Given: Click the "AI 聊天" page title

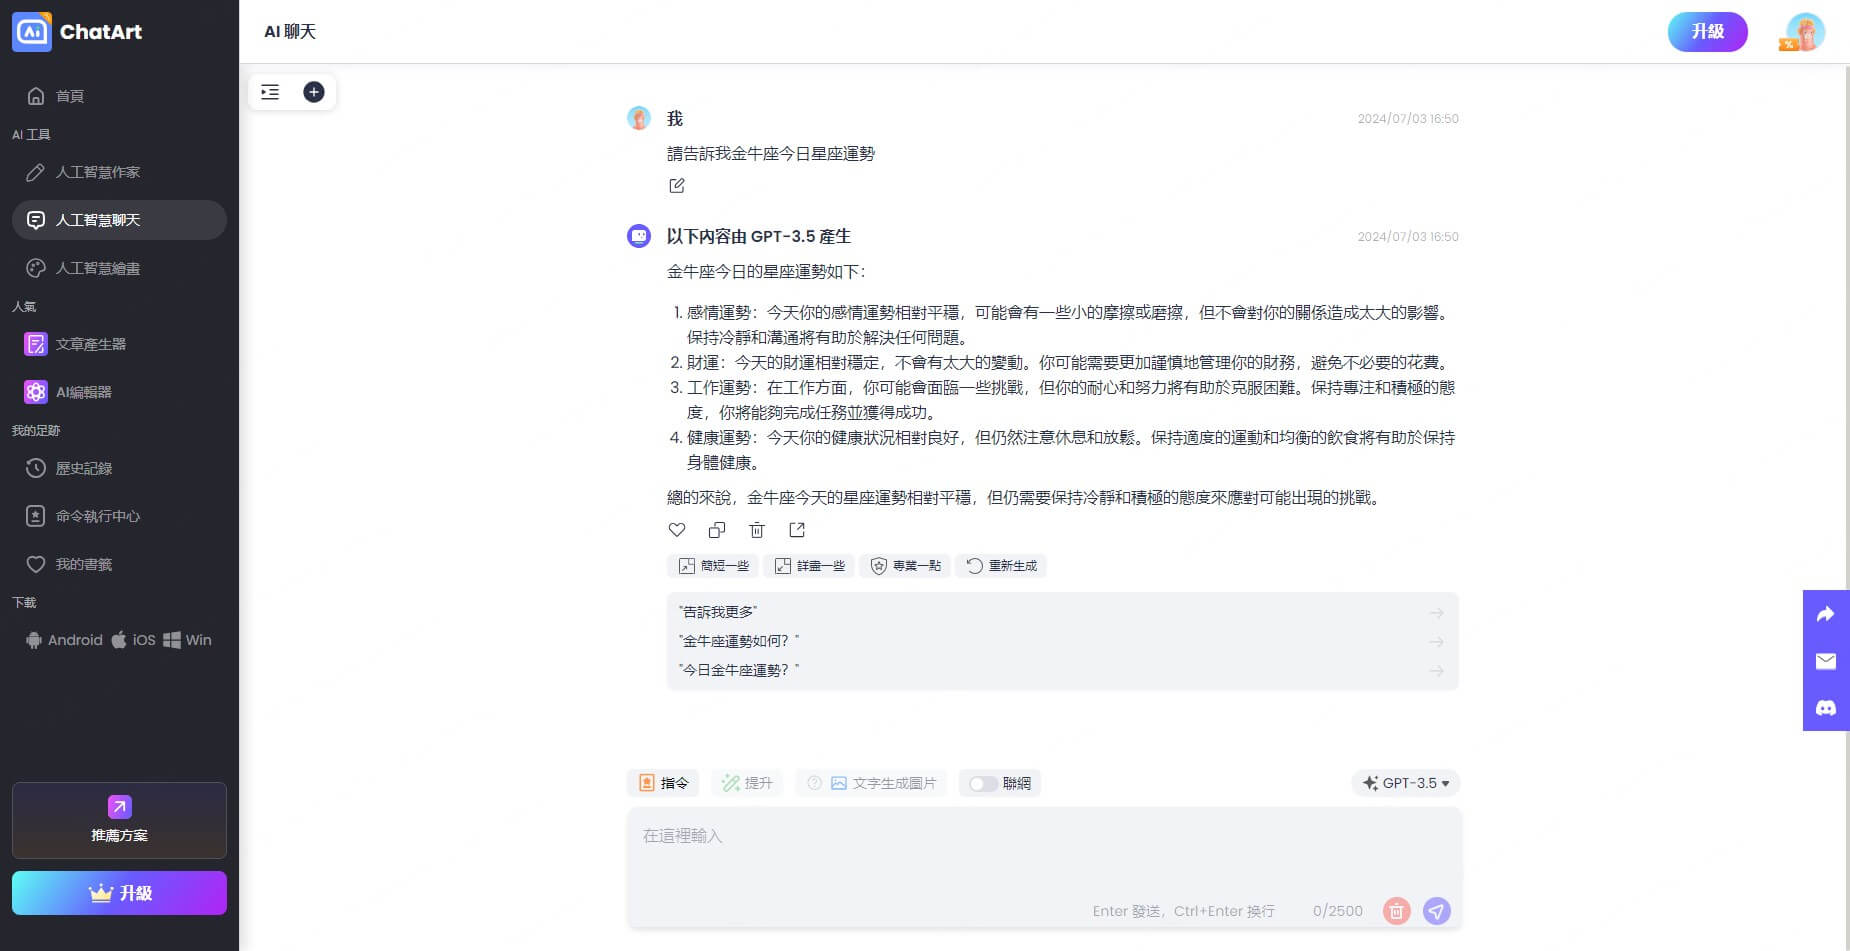Looking at the screenshot, I should (290, 32).
